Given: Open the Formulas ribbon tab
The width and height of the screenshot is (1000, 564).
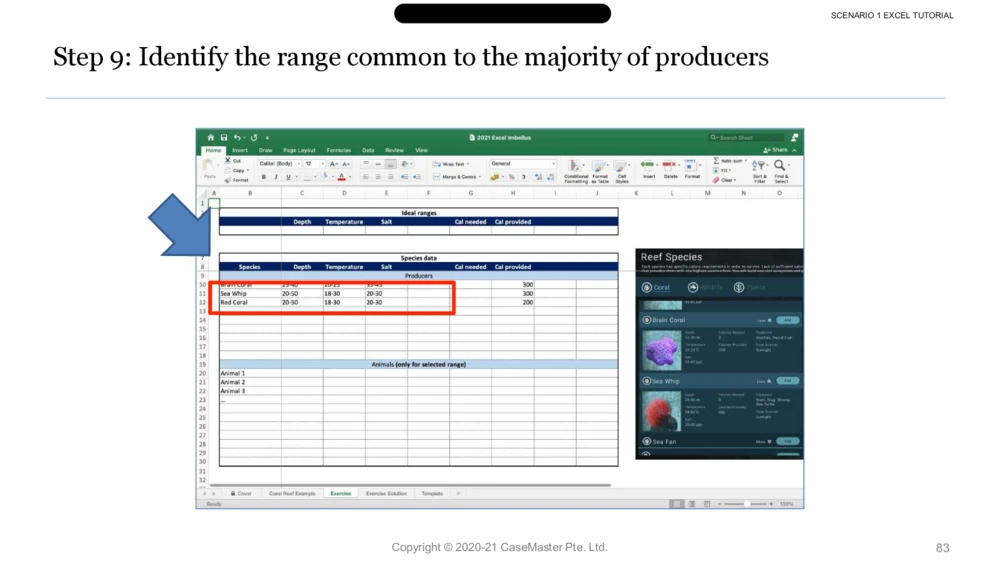Looking at the screenshot, I should click(339, 150).
